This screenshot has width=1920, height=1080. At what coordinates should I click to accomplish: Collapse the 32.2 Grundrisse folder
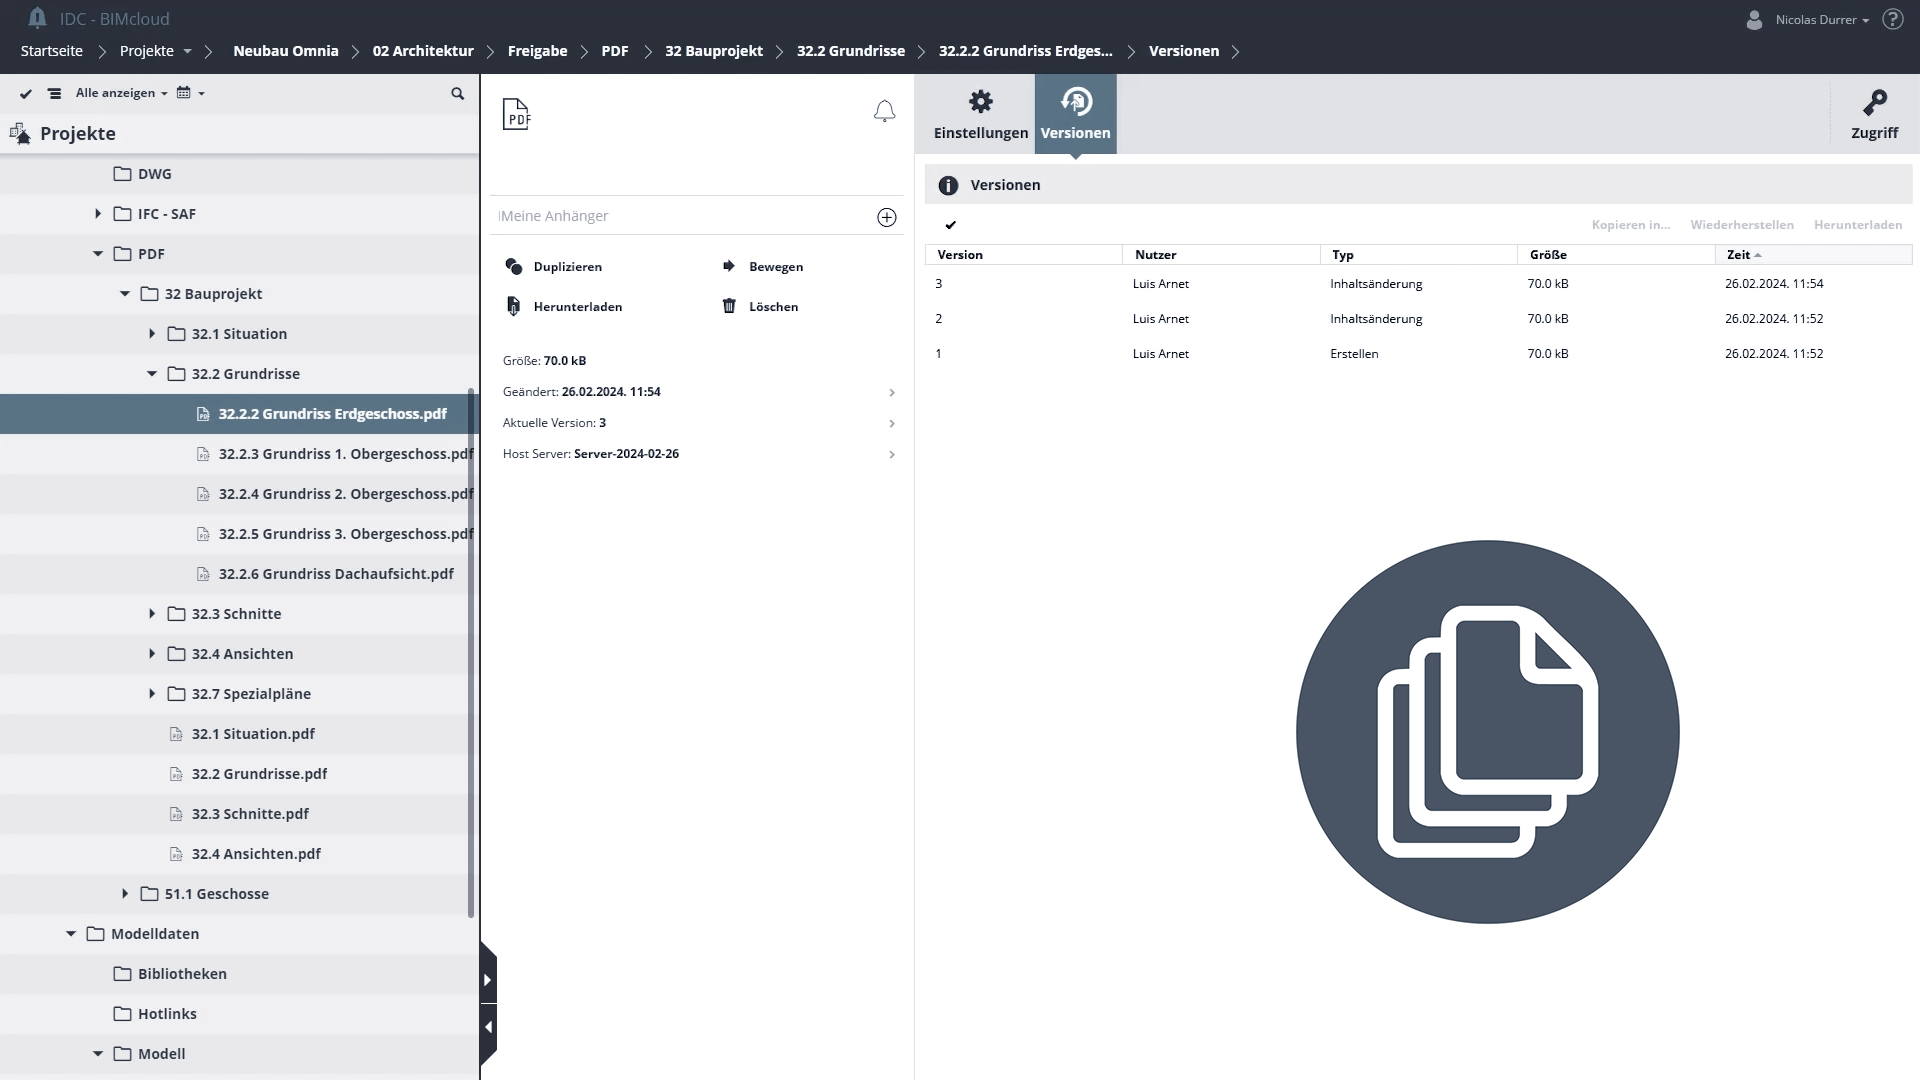coord(152,373)
